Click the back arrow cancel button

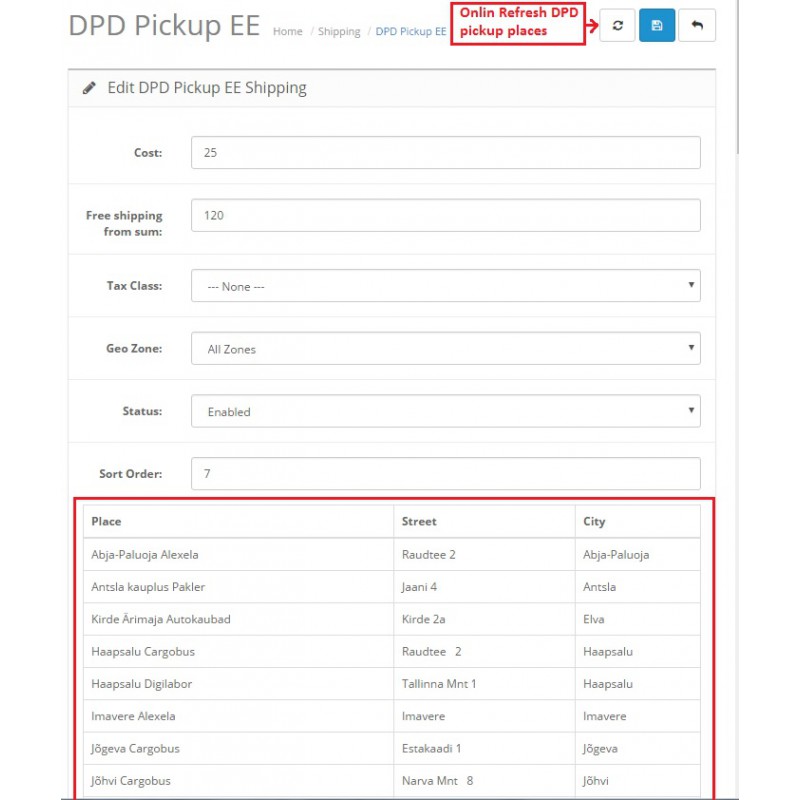pos(697,25)
